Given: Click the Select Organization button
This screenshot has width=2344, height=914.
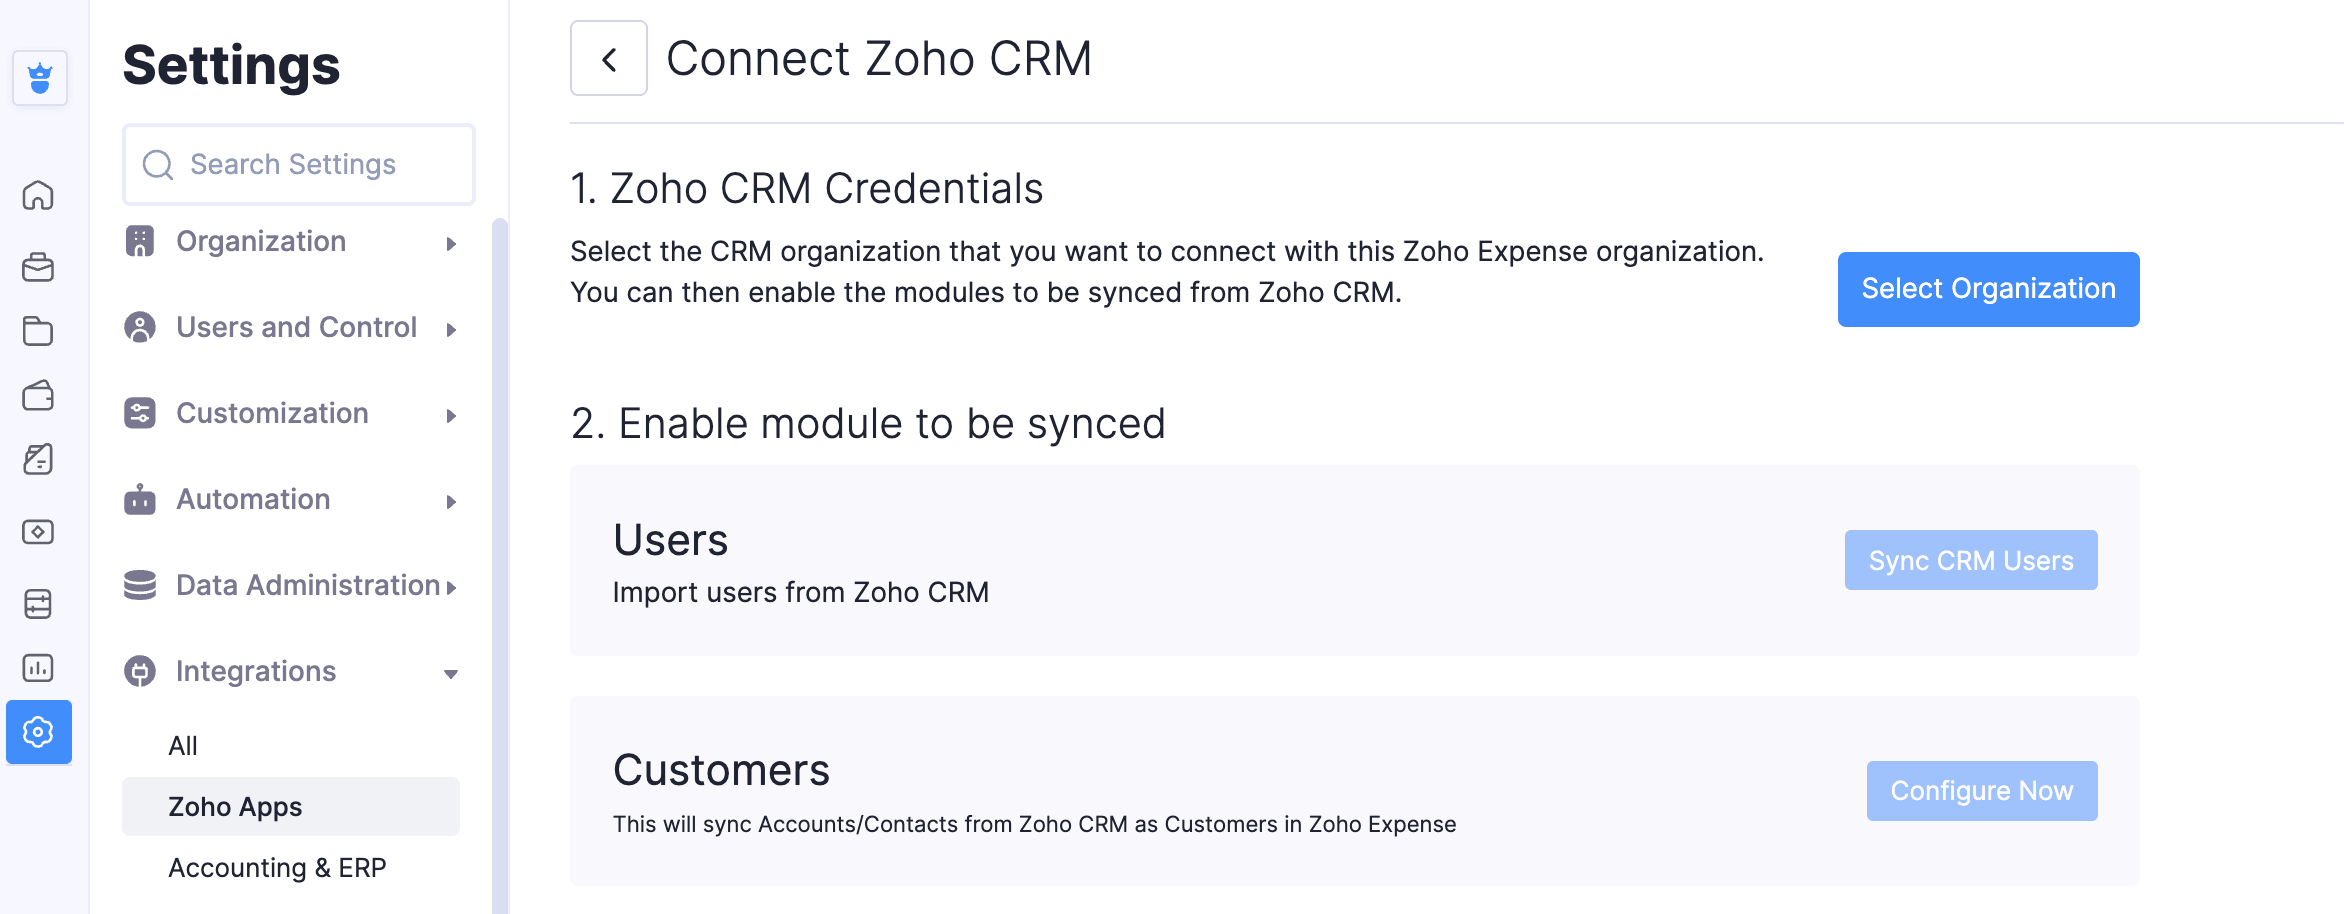Looking at the screenshot, I should point(1987,289).
